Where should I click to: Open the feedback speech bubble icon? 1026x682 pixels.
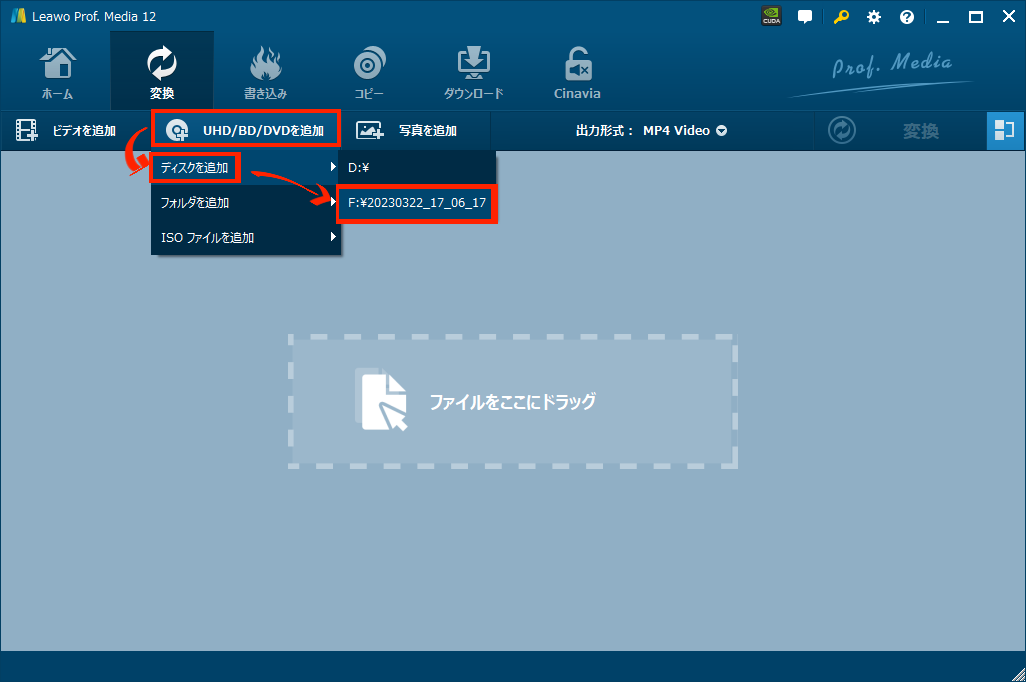(805, 17)
